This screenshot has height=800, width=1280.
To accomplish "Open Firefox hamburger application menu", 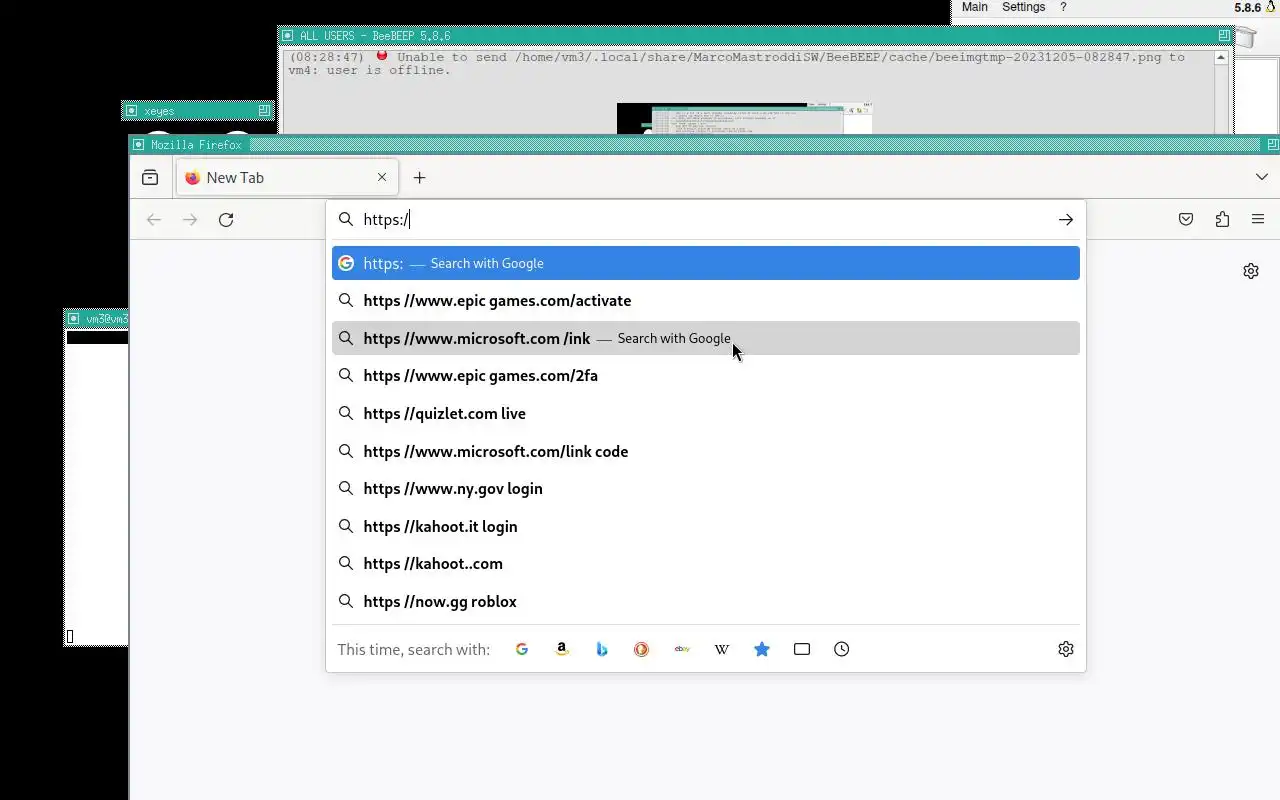I will pos(1258,220).
